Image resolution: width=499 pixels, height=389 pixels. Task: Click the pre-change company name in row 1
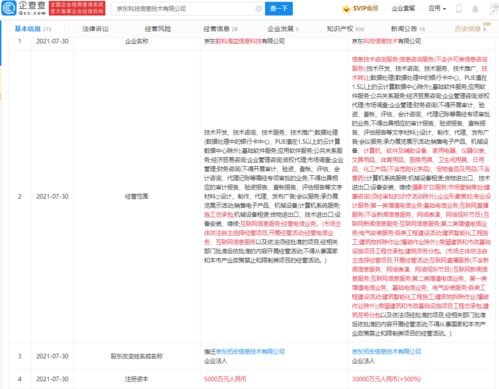tap(244, 41)
